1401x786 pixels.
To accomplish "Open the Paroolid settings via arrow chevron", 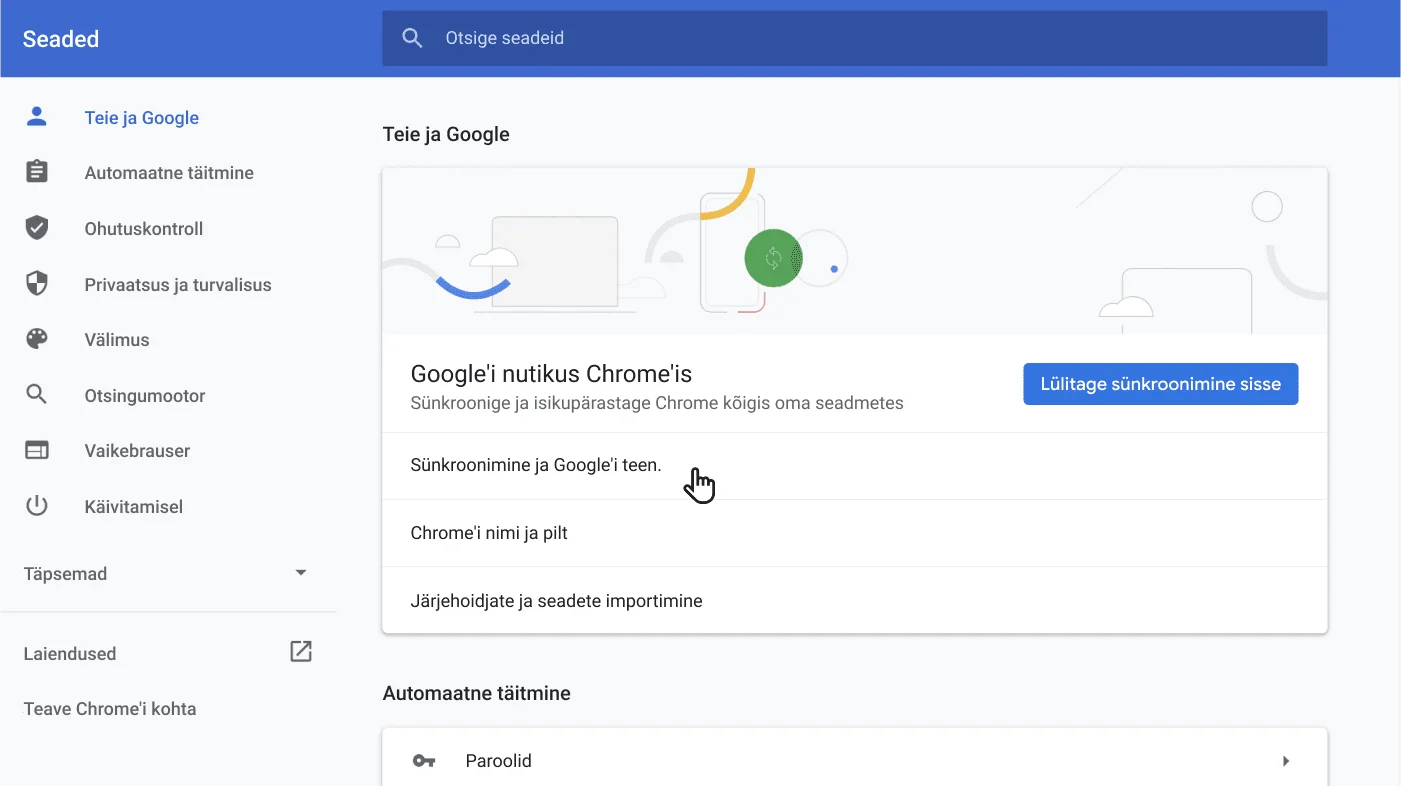I will (1285, 760).
